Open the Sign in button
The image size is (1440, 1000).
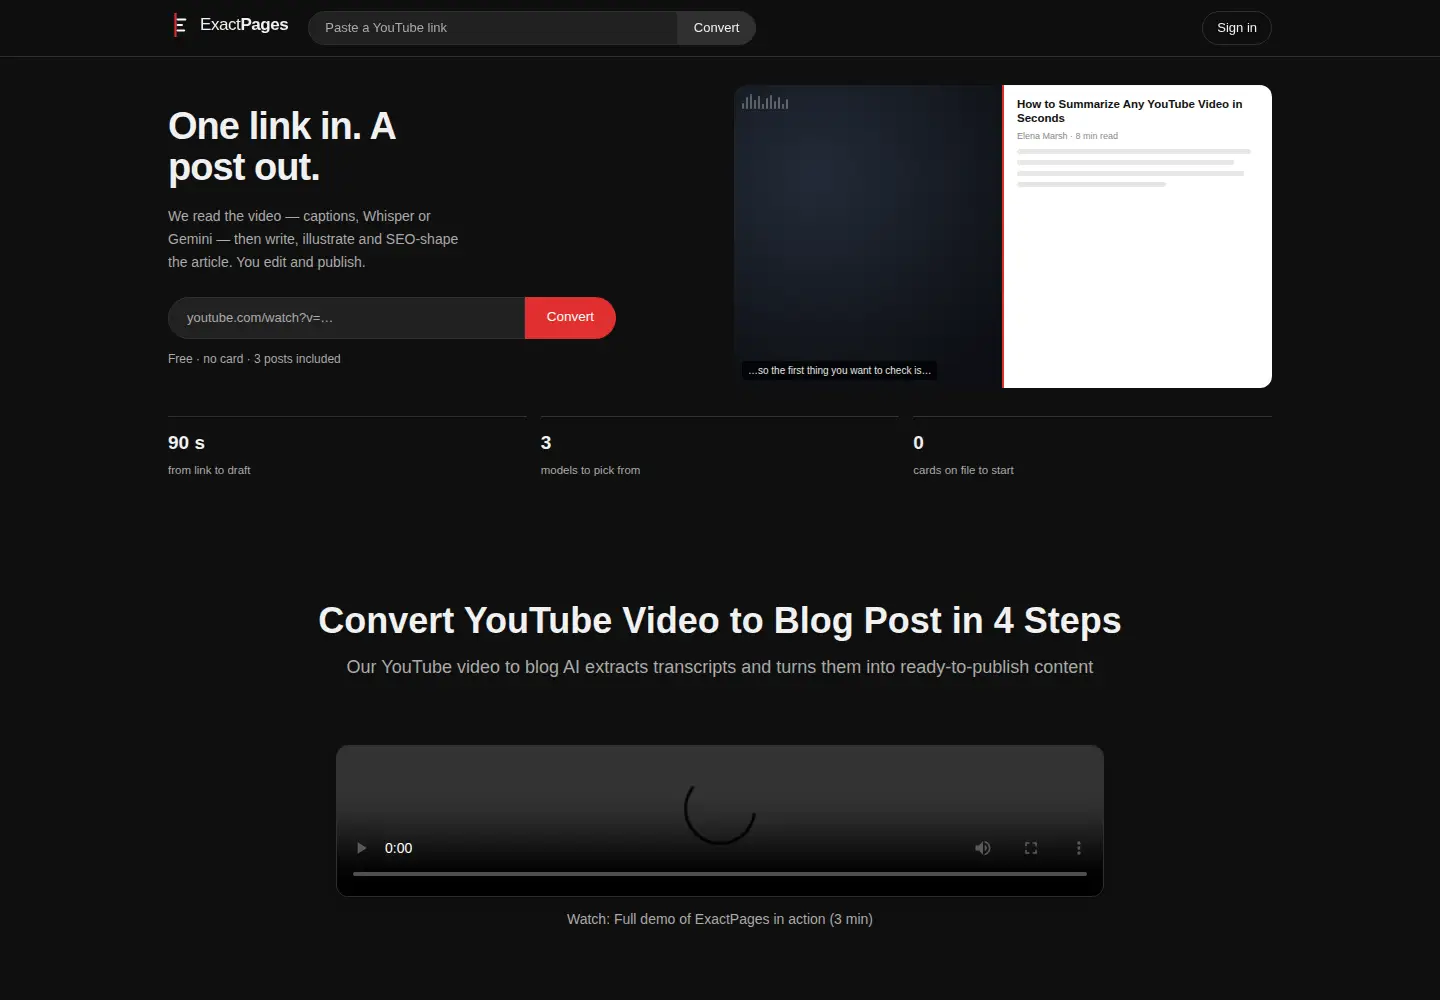pos(1236,28)
